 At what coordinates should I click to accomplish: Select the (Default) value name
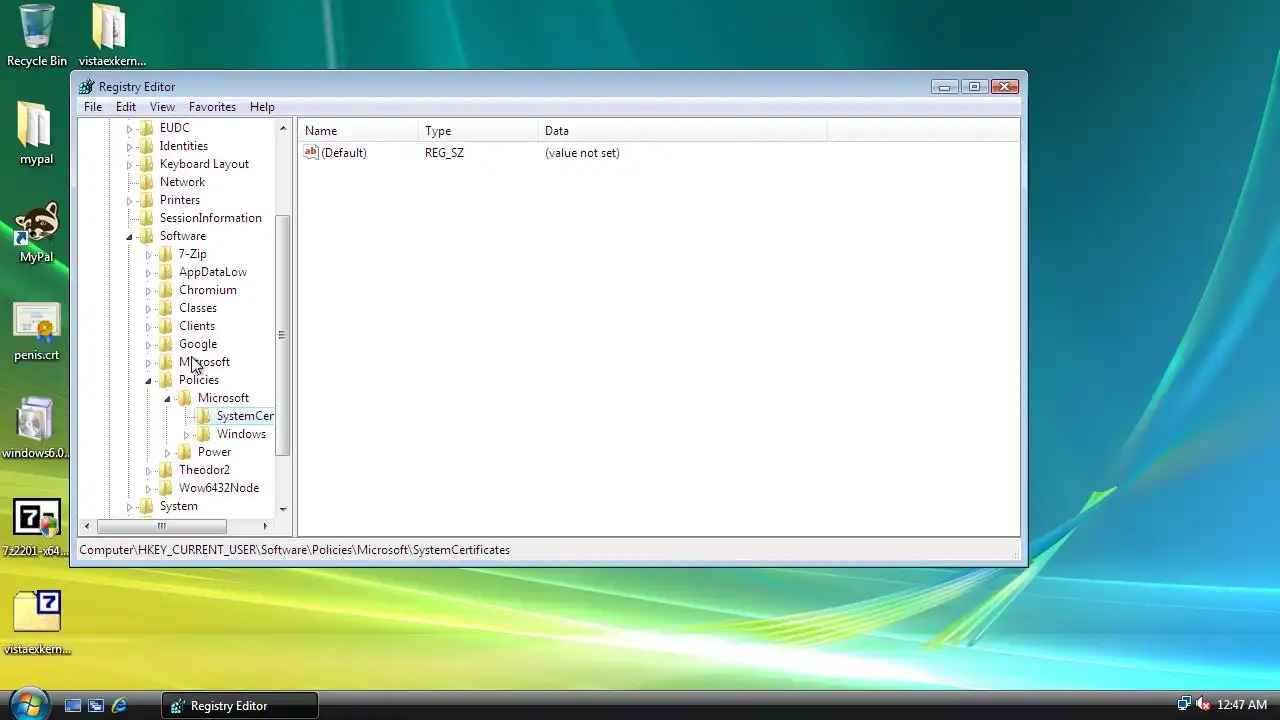[x=344, y=153]
